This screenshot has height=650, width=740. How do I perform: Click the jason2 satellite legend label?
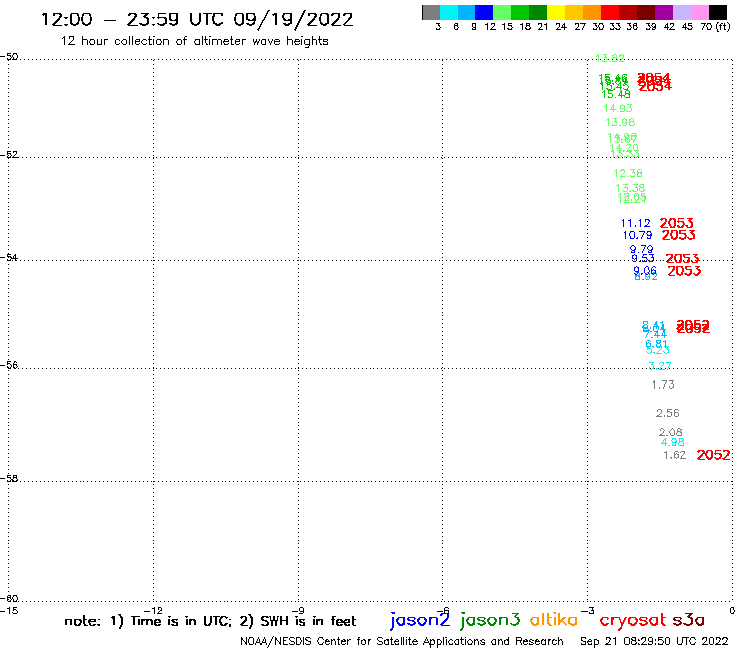420,620
